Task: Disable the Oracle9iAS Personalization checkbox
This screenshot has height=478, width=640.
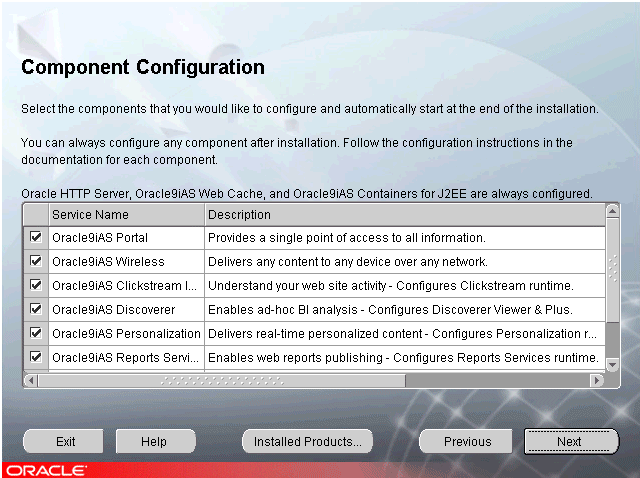Action: 36,333
